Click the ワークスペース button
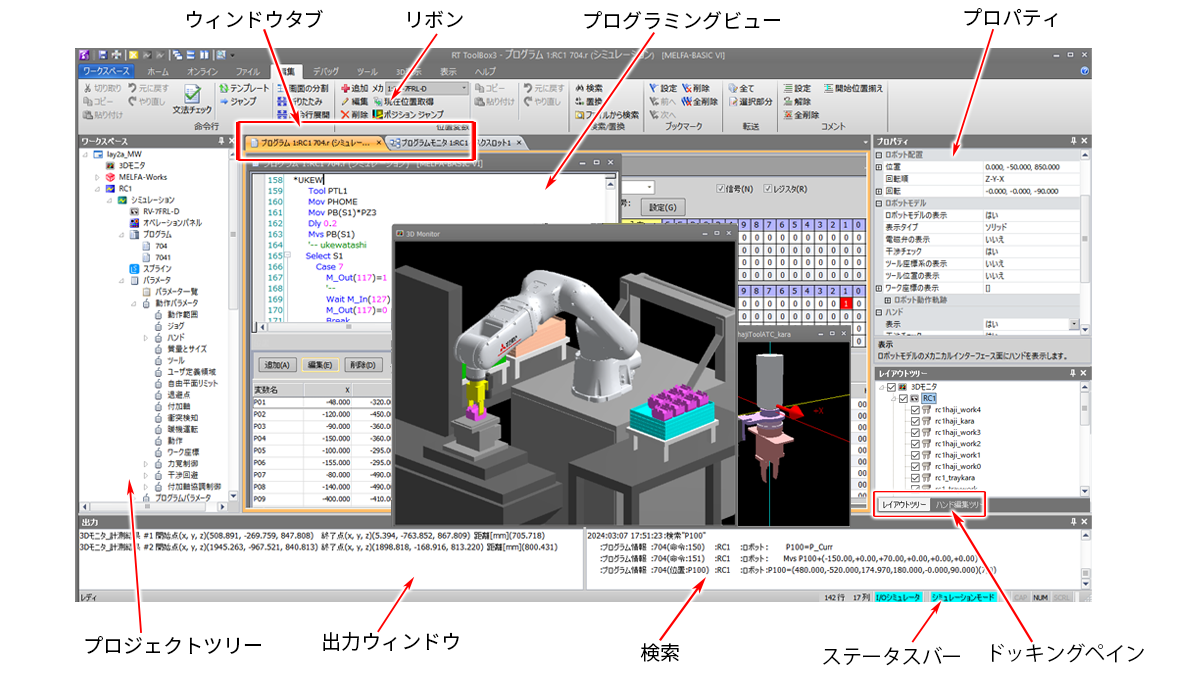 pos(106,72)
